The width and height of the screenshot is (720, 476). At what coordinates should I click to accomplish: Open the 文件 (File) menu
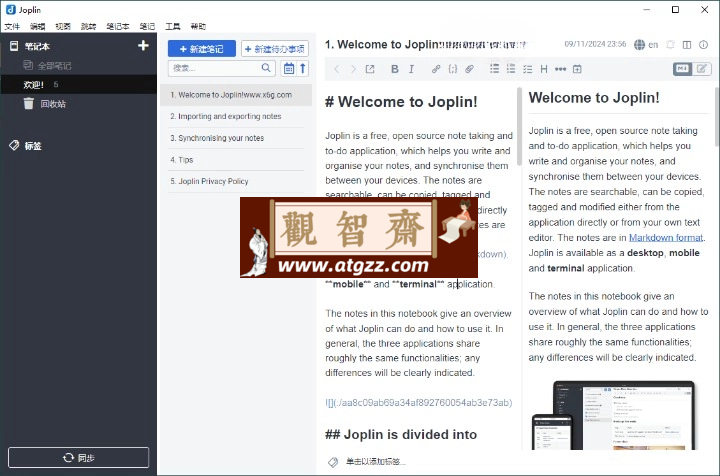[x=12, y=27]
